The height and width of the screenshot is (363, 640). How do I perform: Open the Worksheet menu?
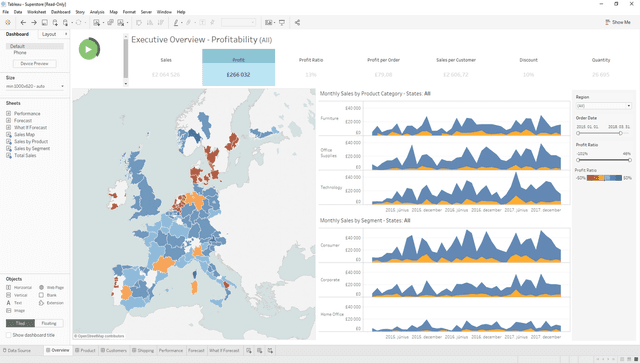(36, 12)
